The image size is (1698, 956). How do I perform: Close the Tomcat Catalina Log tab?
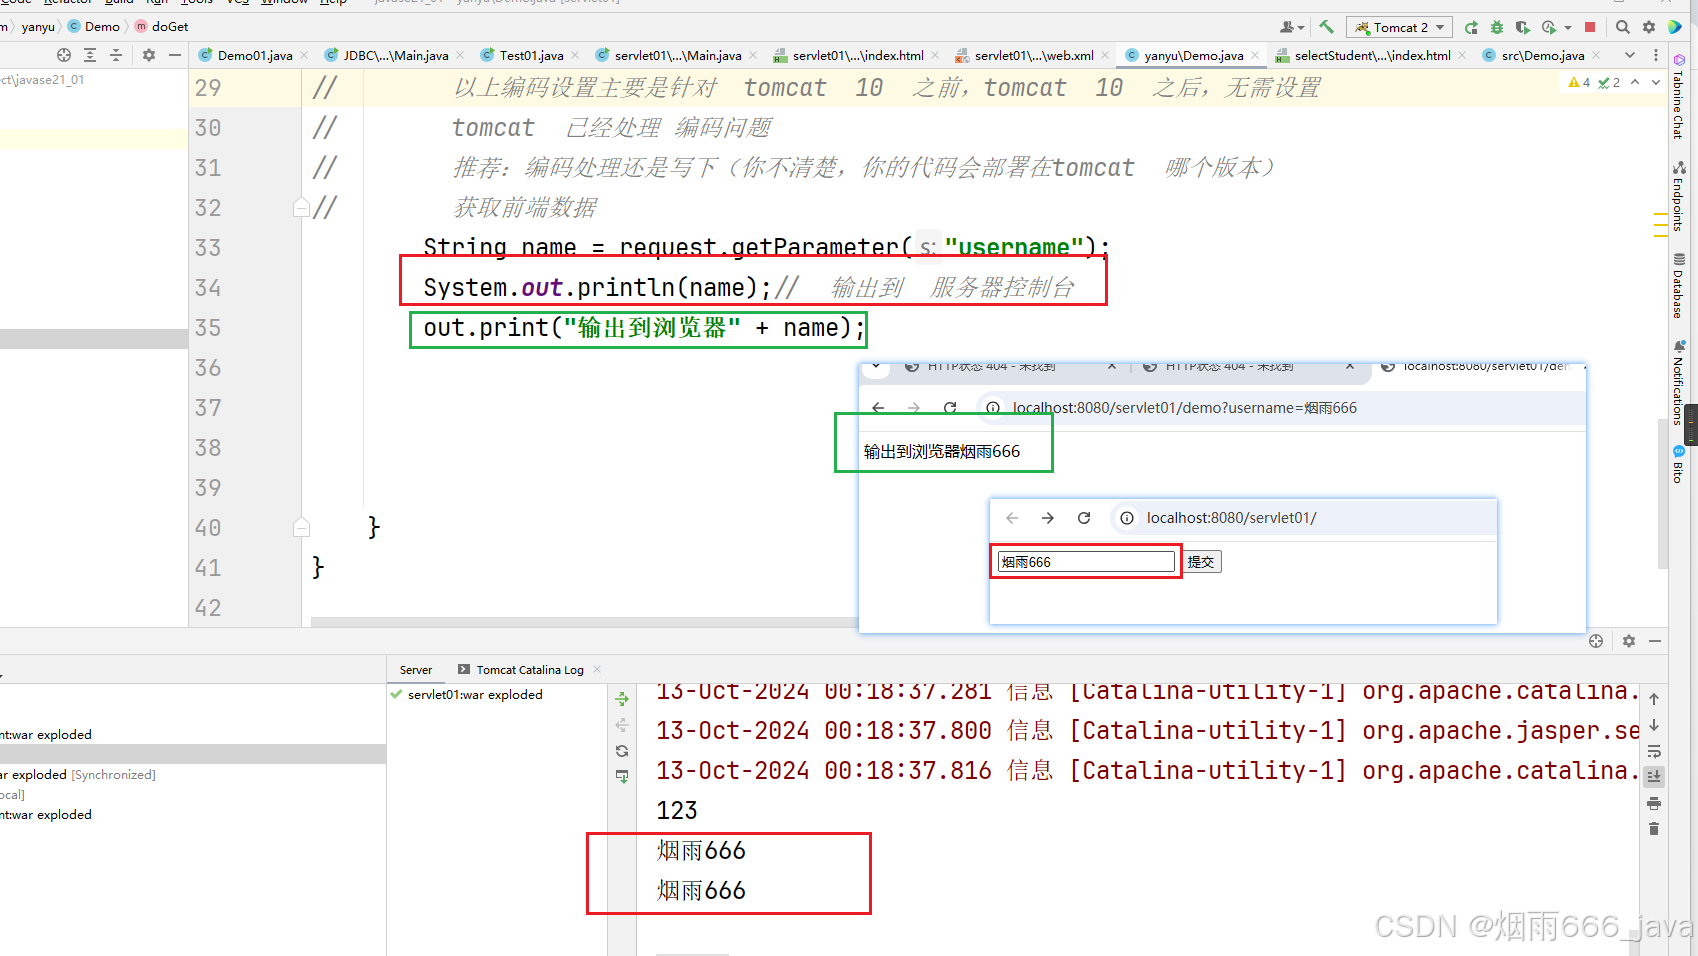click(597, 670)
